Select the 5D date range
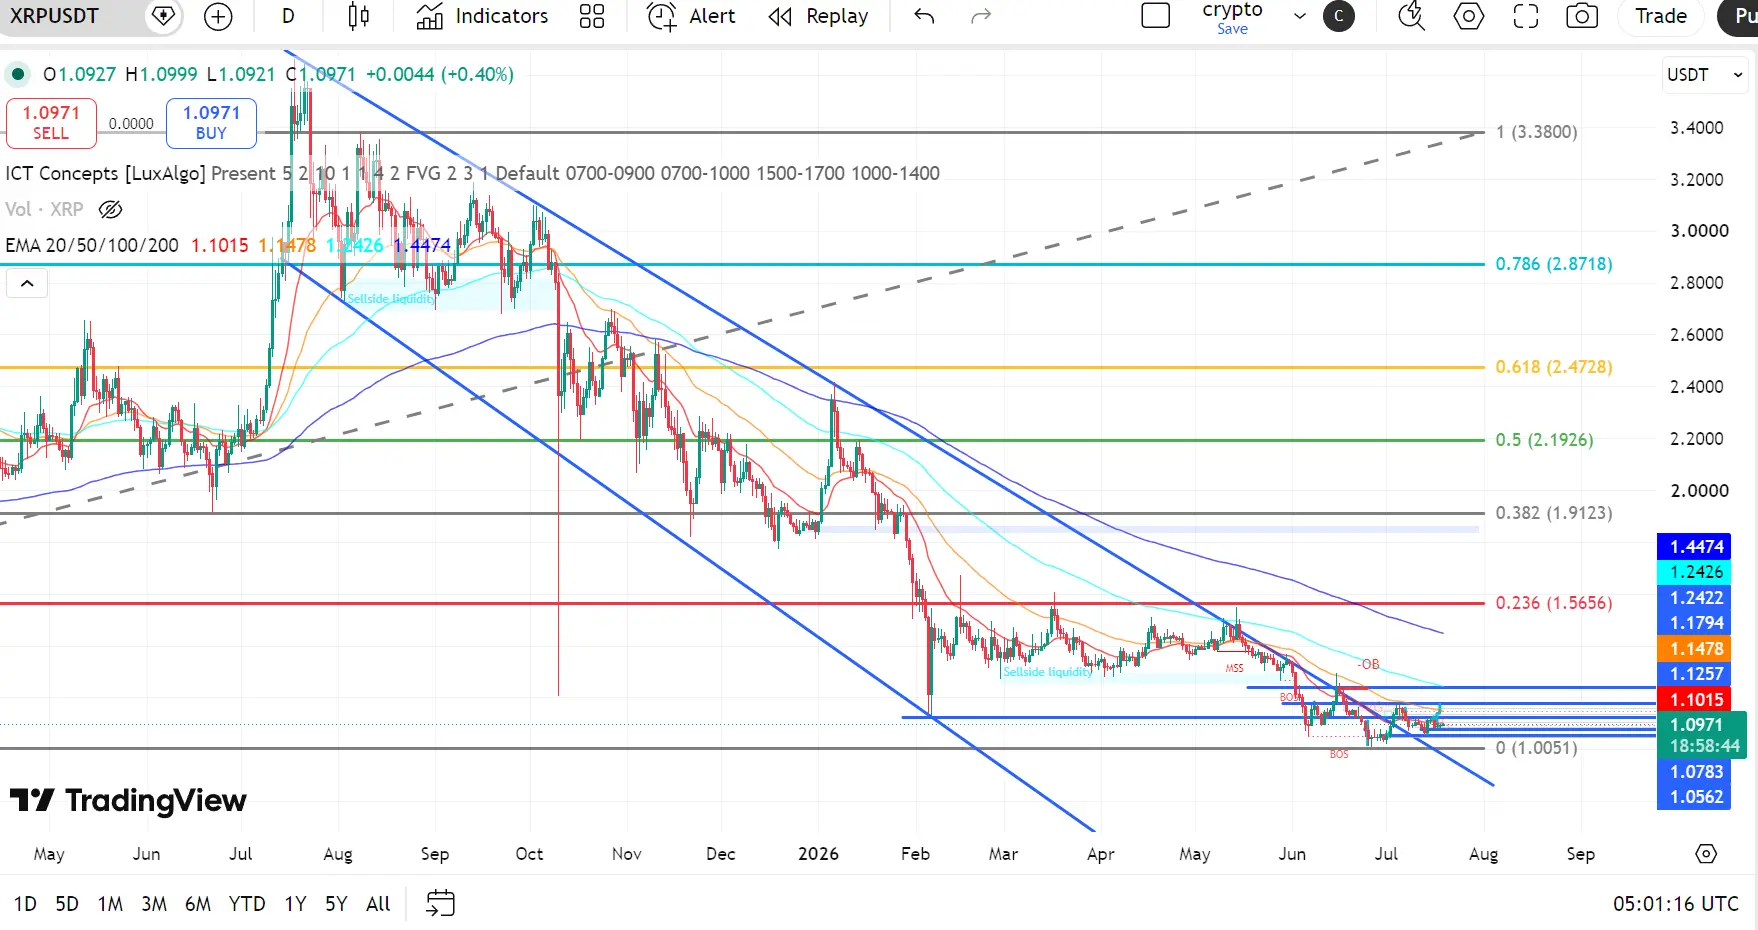Image resolution: width=1758 pixels, height=930 pixels. 67,904
